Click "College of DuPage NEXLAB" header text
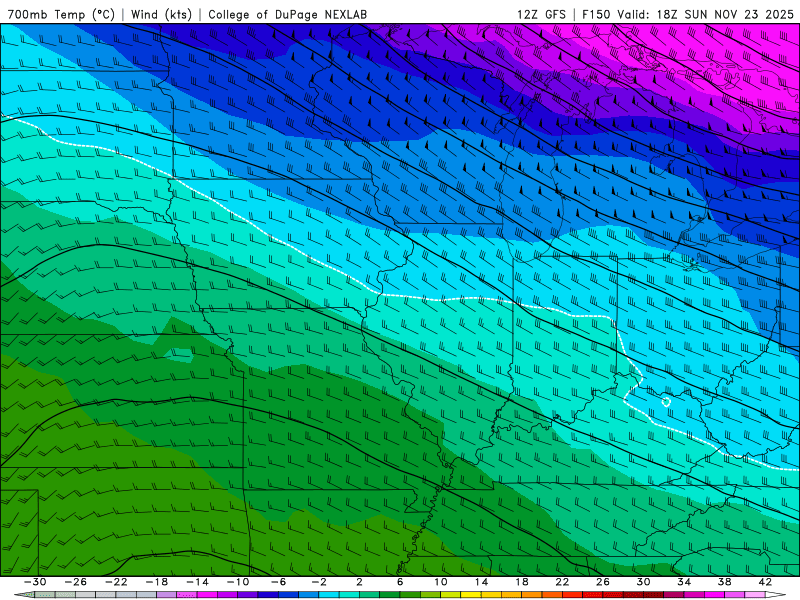800x600 pixels. click(x=287, y=14)
